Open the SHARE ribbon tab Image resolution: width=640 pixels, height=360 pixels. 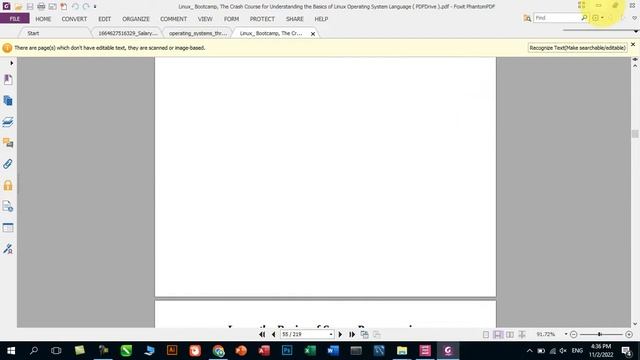click(x=294, y=19)
